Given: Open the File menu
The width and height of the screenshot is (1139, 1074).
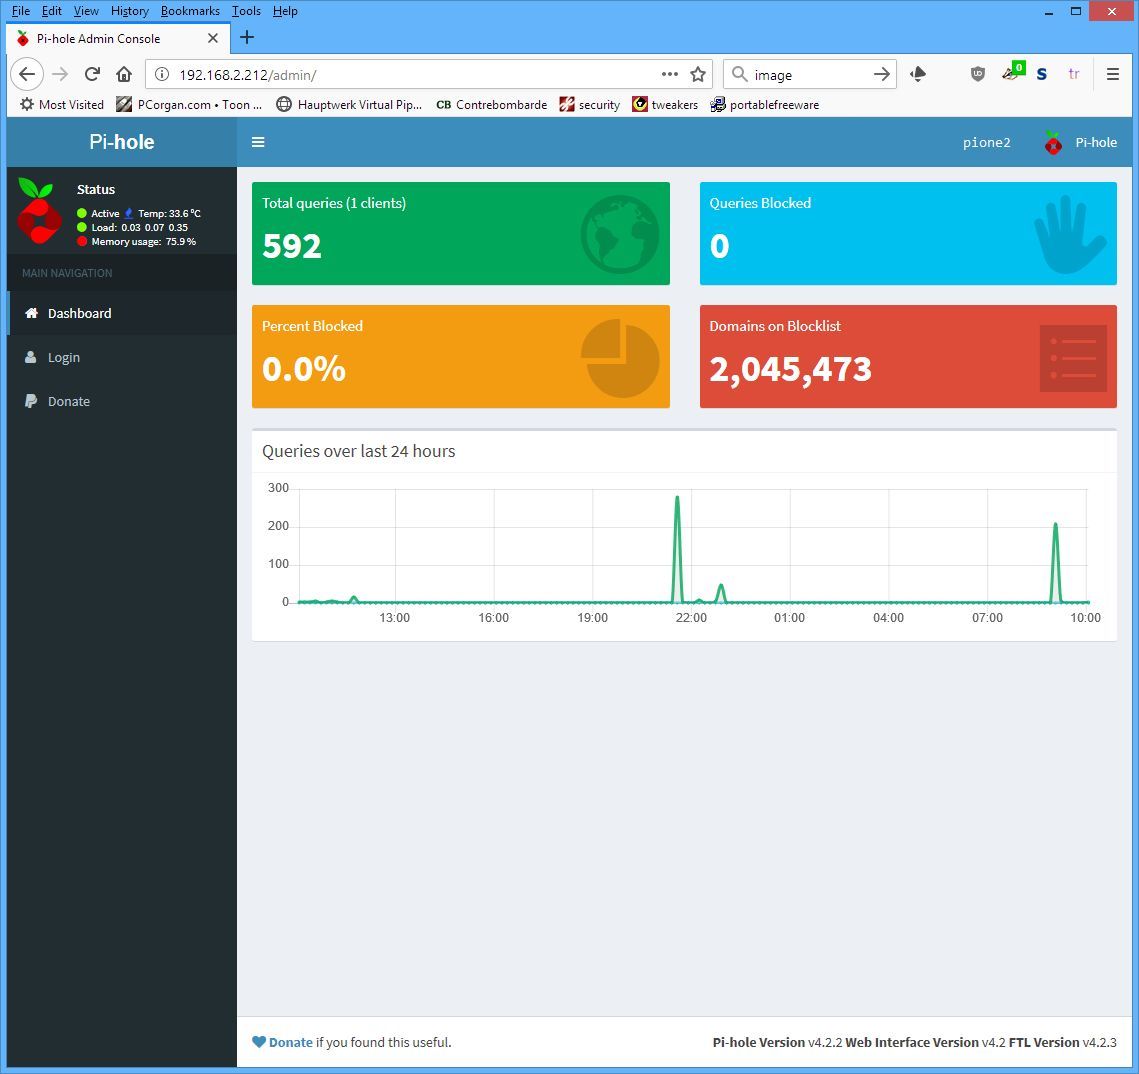Looking at the screenshot, I should coord(21,11).
